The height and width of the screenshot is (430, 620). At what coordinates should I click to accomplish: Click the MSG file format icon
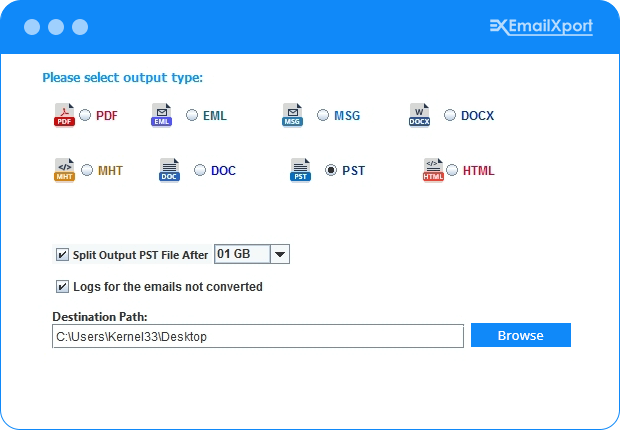click(x=292, y=115)
